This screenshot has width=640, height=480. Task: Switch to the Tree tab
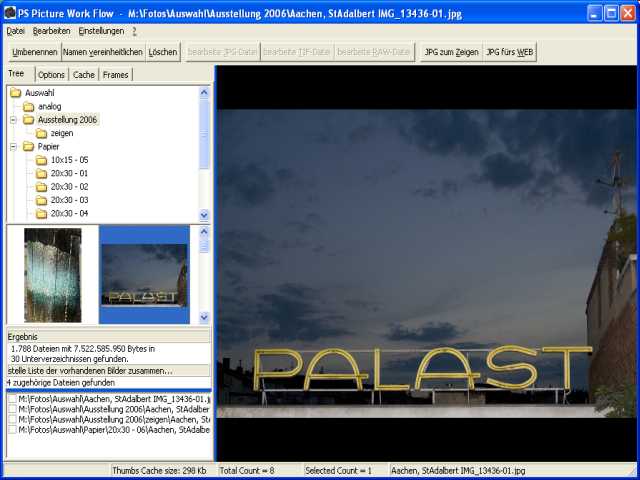click(19, 73)
